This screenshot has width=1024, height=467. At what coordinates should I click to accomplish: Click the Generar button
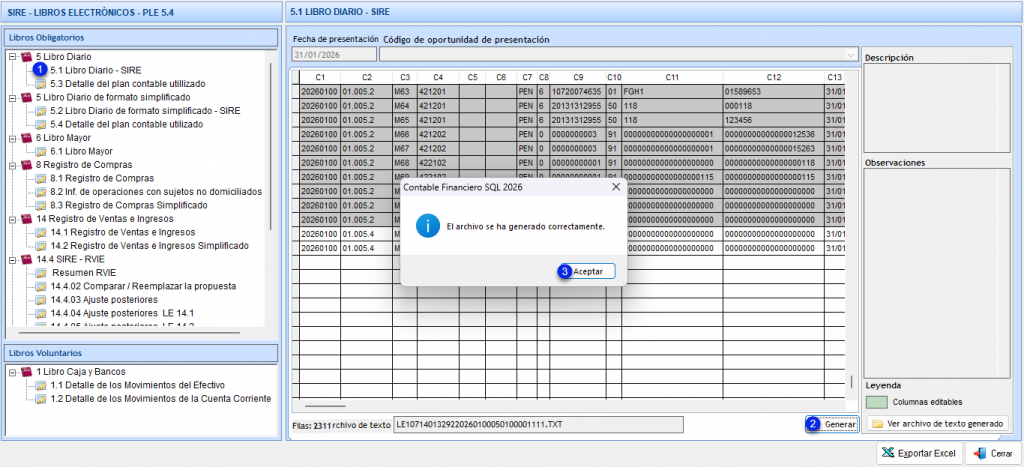coord(833,424)
